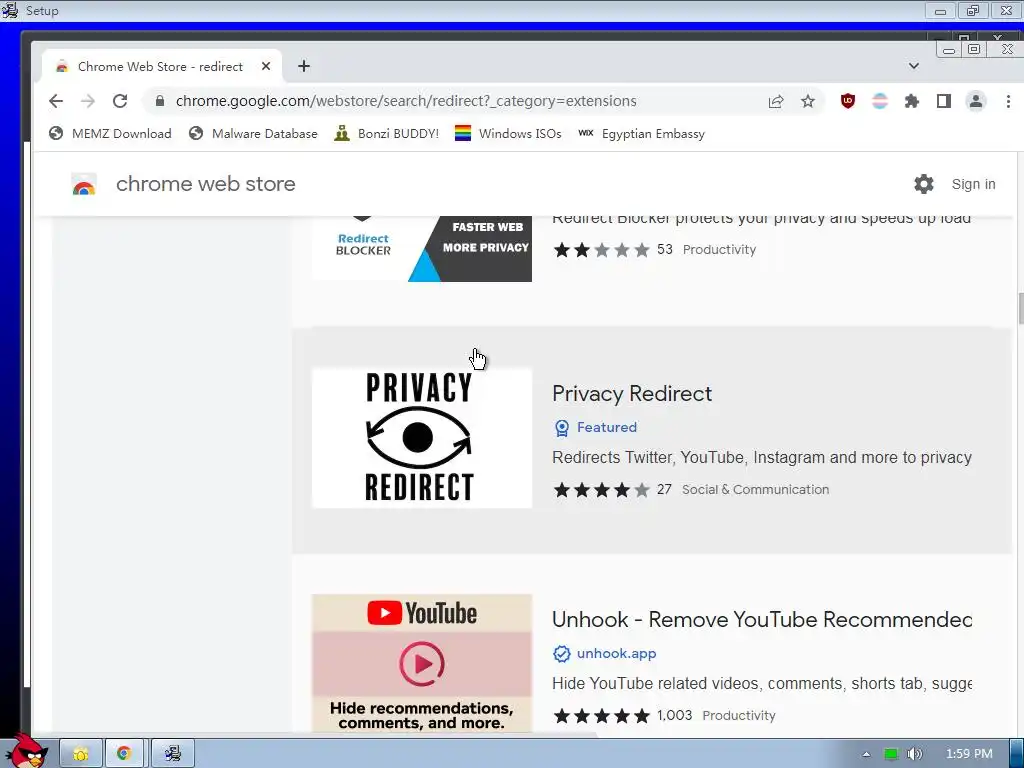Open the uBlock Origin extension icon

pyautogui.click(x=848, y=101)
